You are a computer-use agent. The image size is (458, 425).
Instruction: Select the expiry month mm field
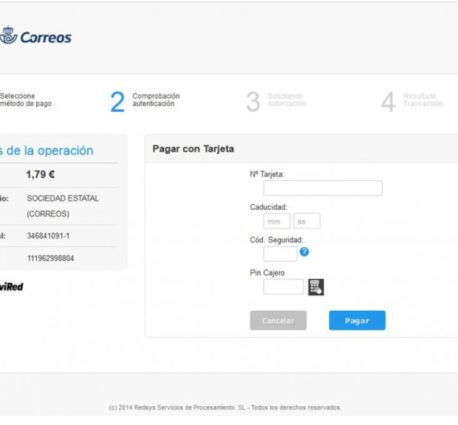277,221
